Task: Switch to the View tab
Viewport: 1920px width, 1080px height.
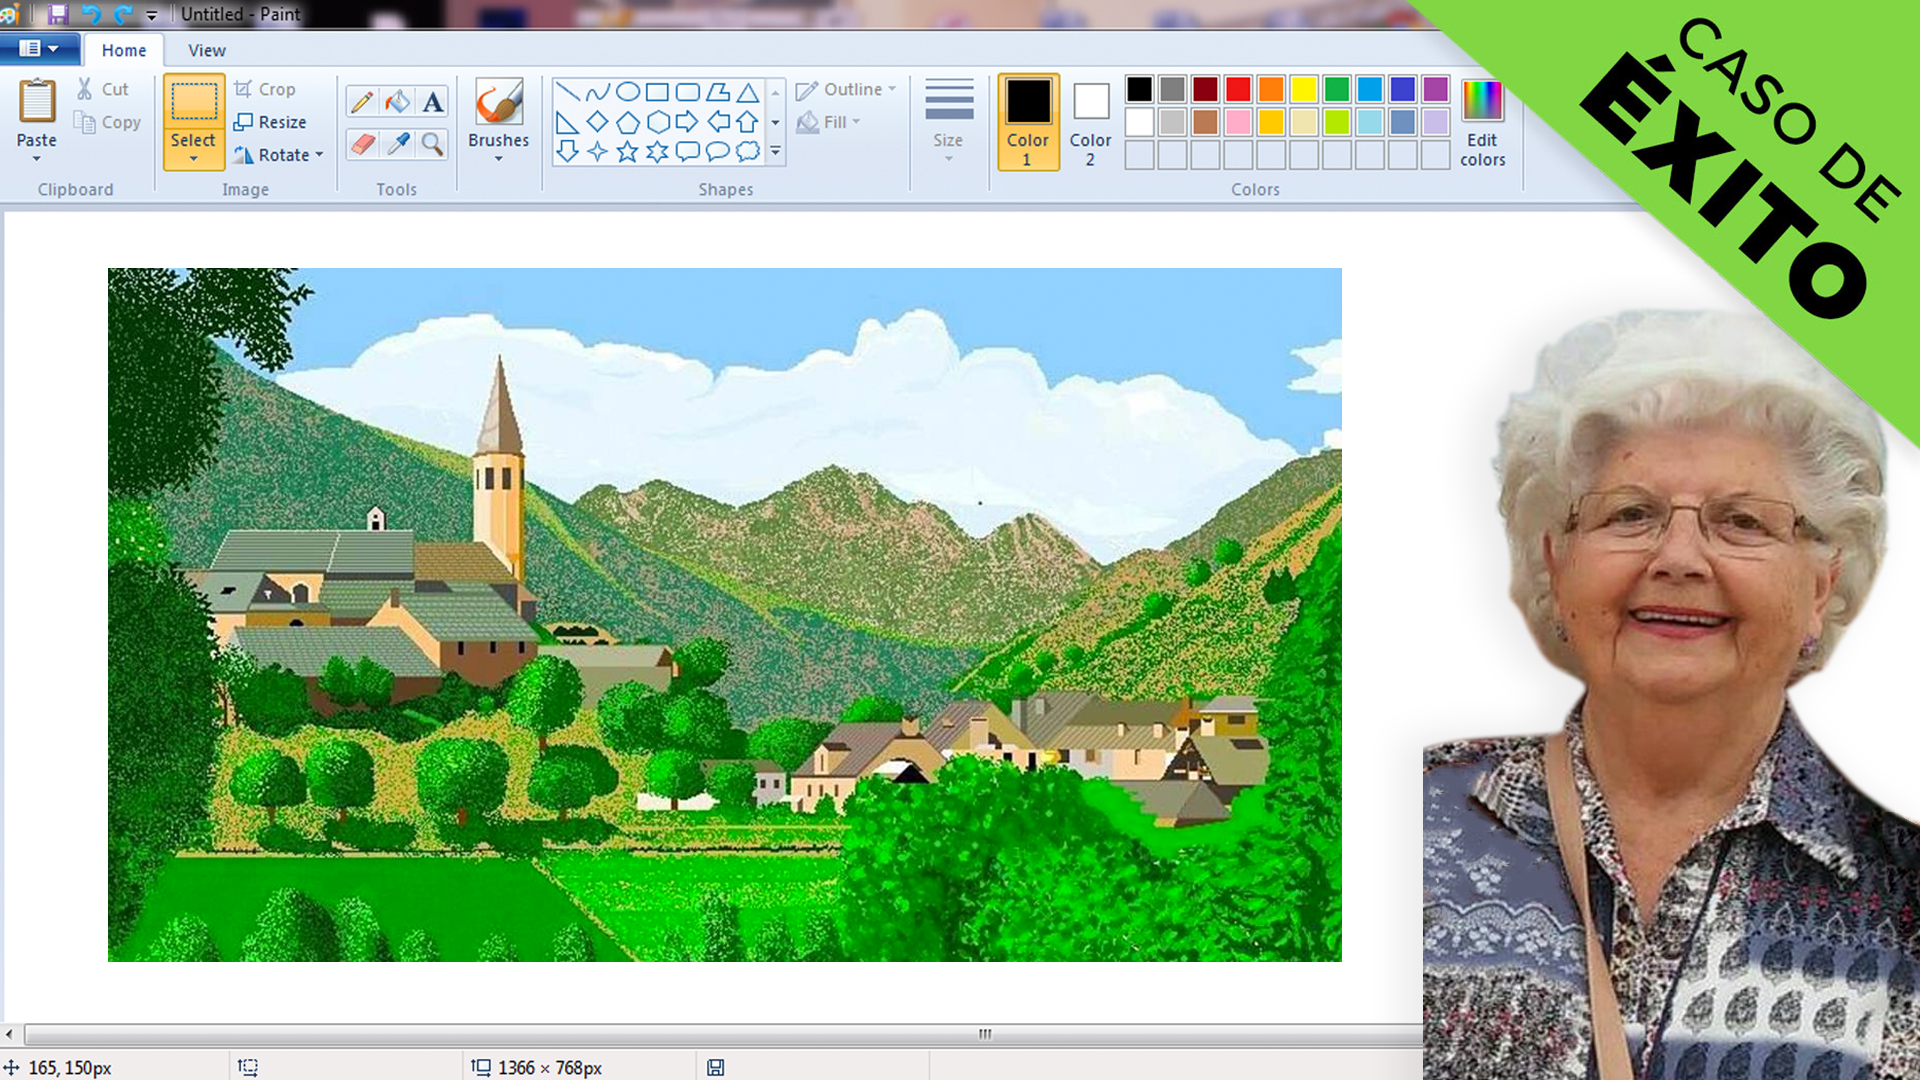Action: pyautogui.click(x=206, y=50)
